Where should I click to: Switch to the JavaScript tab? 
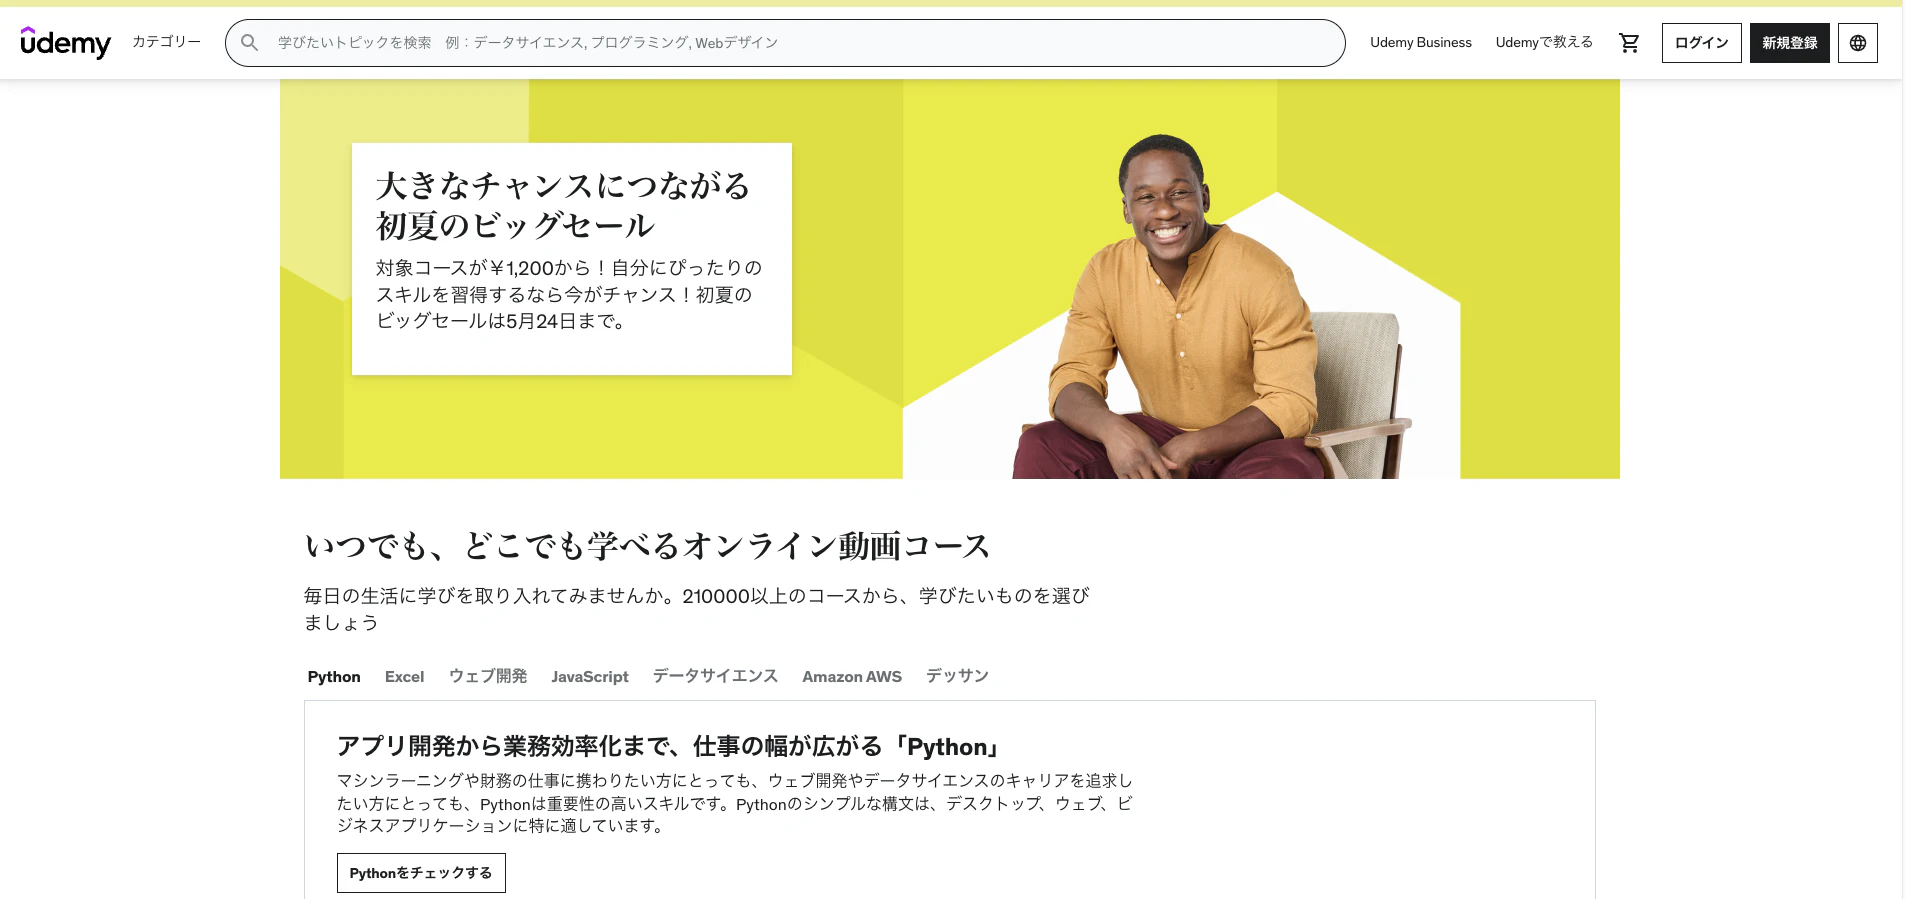[x=590, y=677]
